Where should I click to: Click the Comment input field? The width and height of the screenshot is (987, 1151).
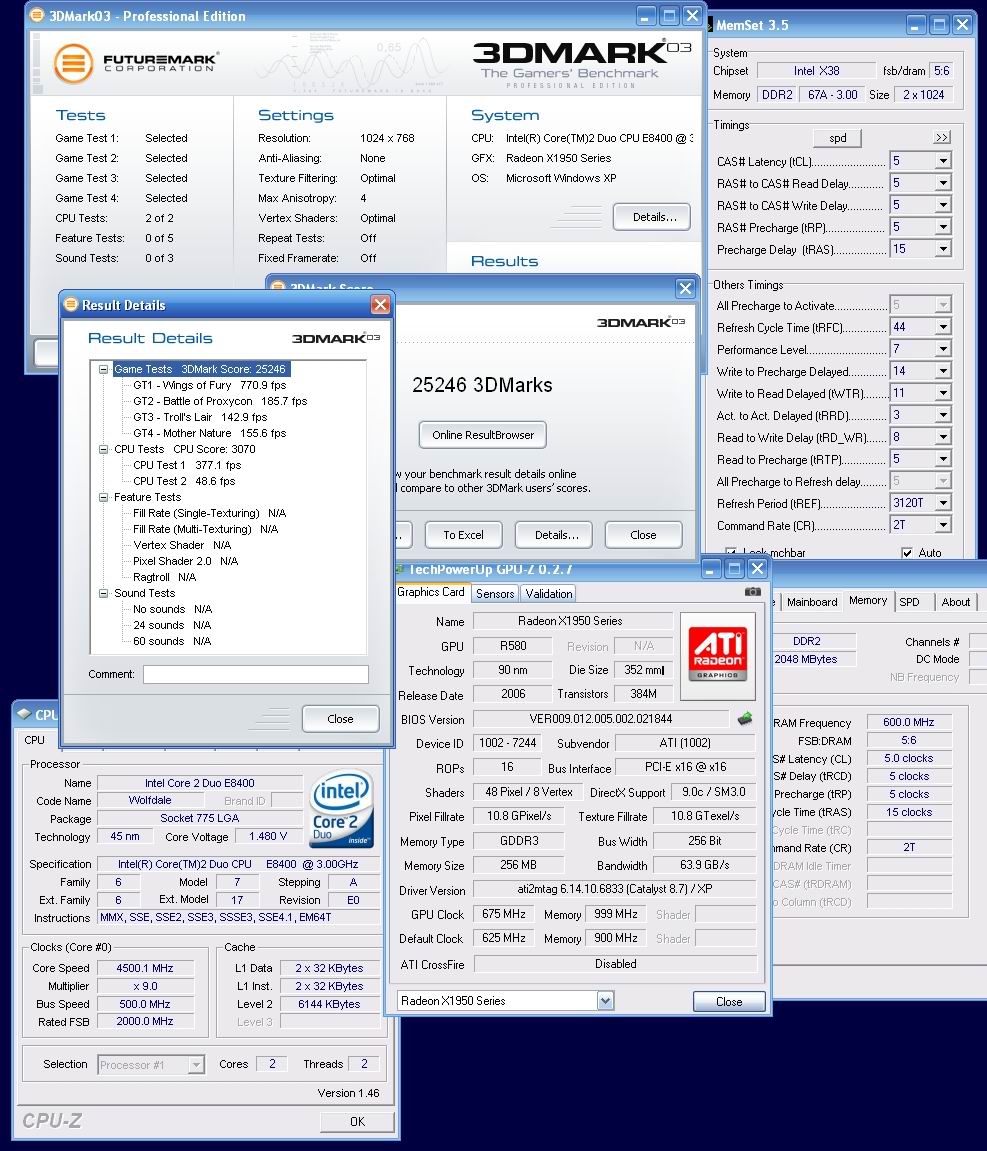(255, 674)
